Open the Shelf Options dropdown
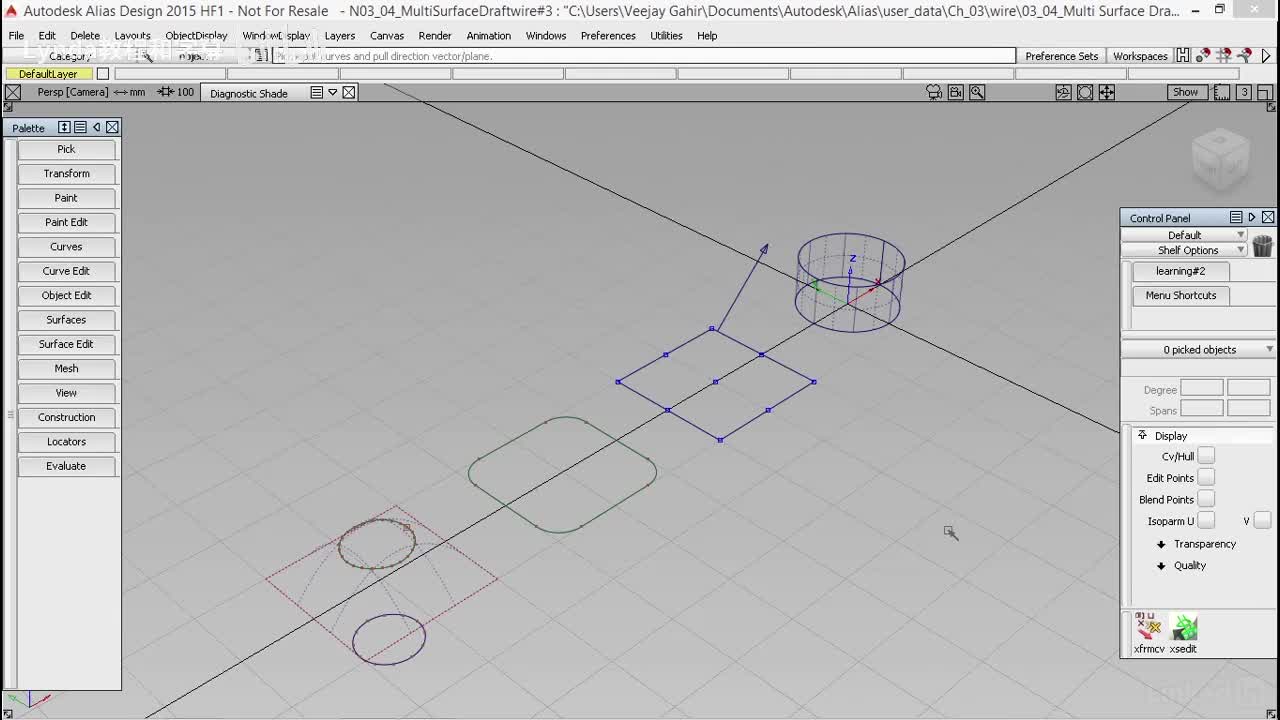 click(x=1185, y=250)
